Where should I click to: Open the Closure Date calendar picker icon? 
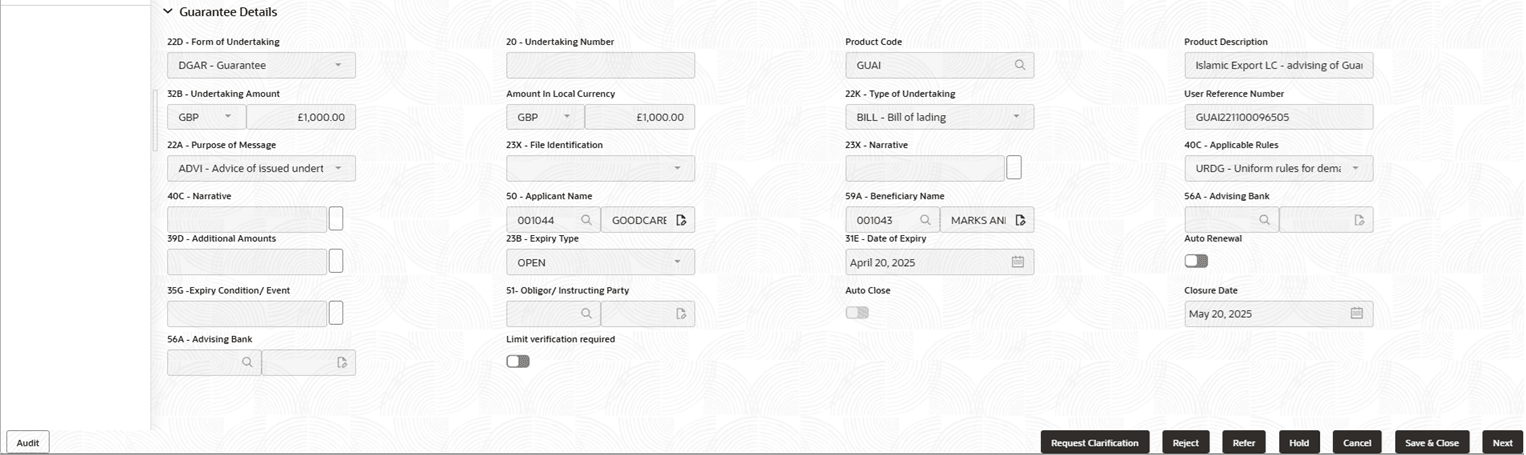1356,313
